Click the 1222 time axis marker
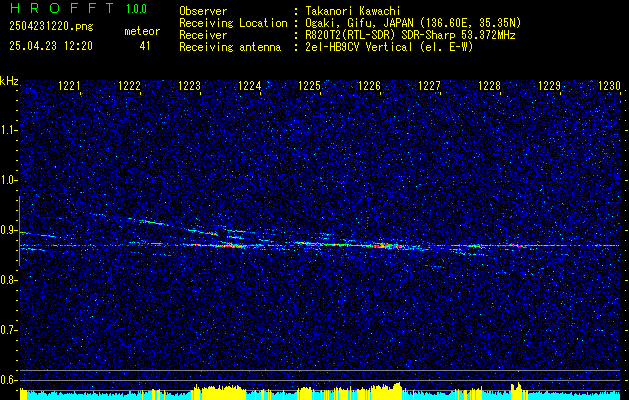This screenshot has height=400, width=629. (130, 86)
